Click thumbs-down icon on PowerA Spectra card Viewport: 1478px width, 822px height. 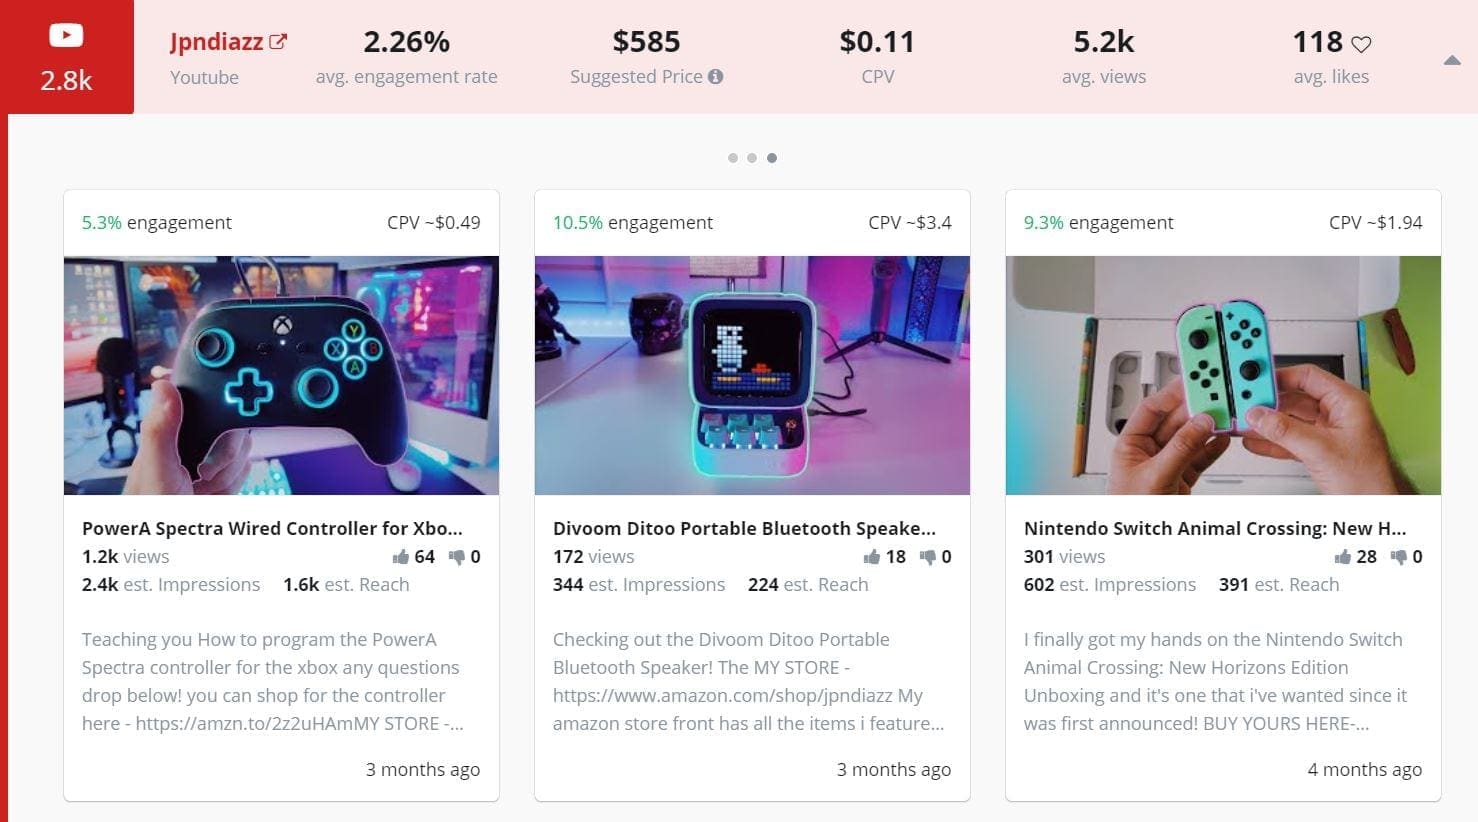[x=457, y=557]
